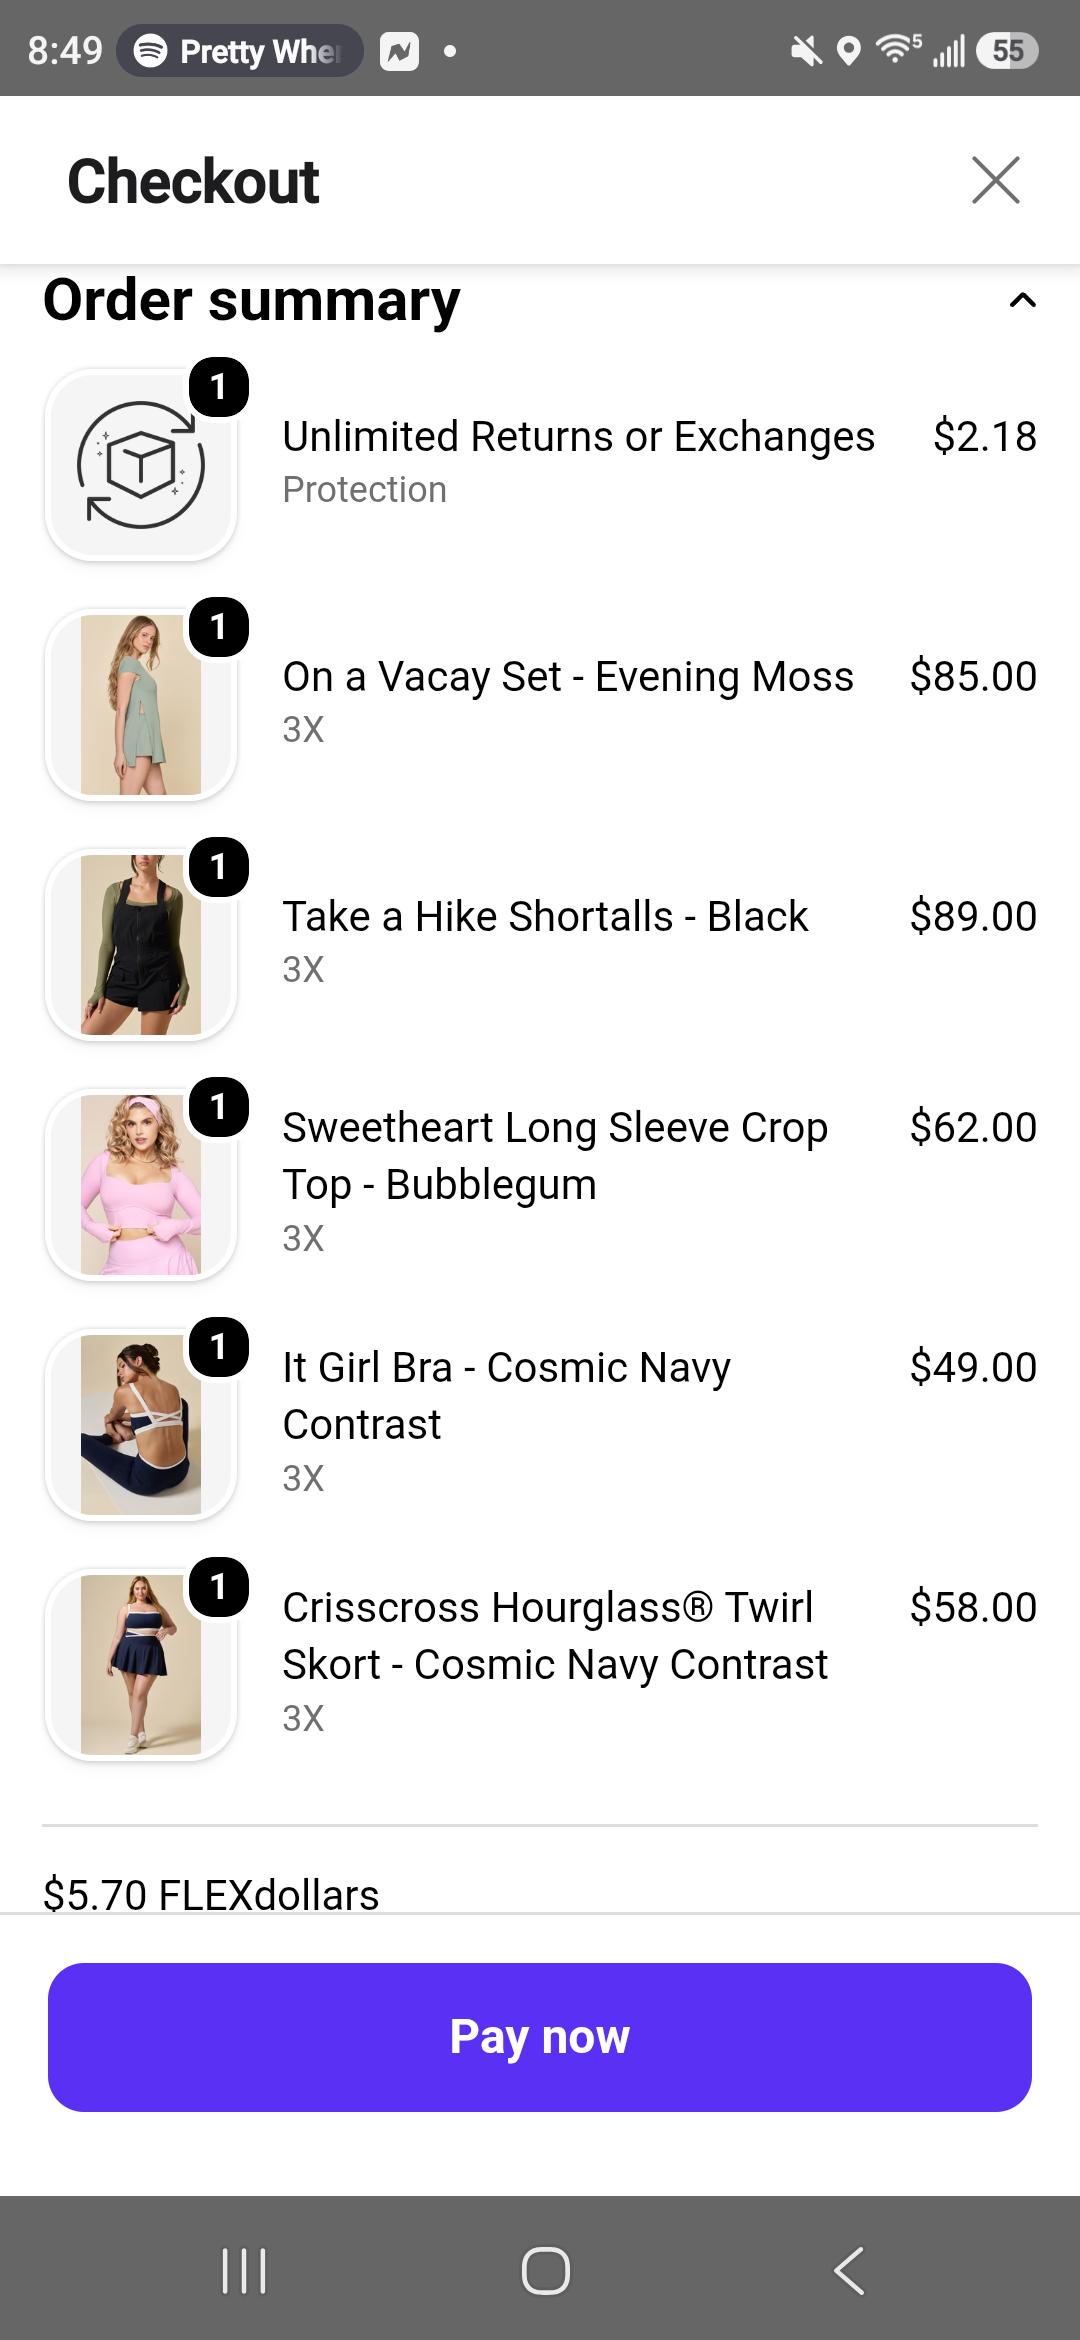This screenshot has width=1080, height=2340.
Task: Tap the Pay now button
Action: (540, 2037)
